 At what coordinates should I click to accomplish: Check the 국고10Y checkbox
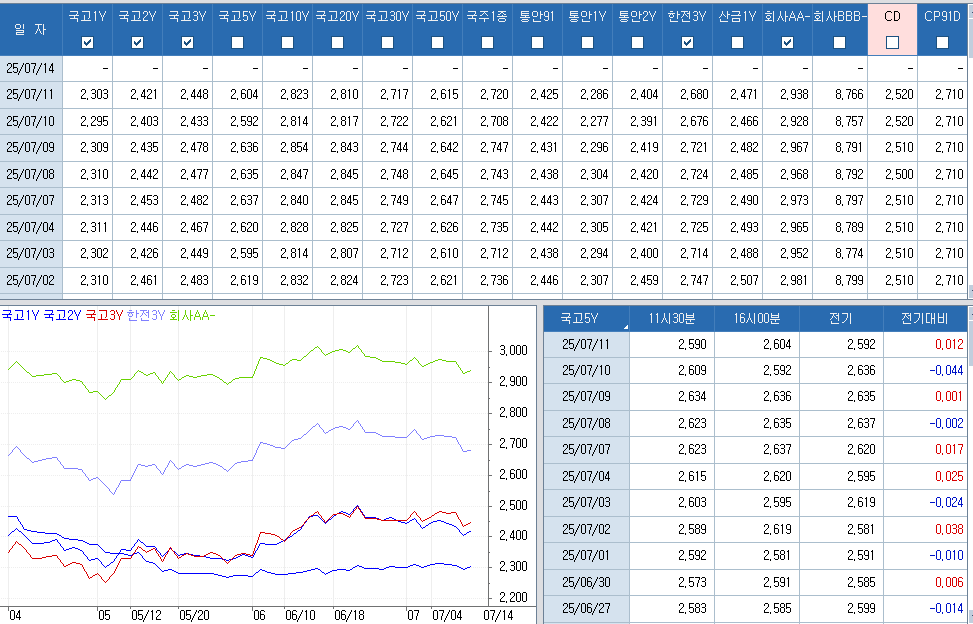(287, 42)
